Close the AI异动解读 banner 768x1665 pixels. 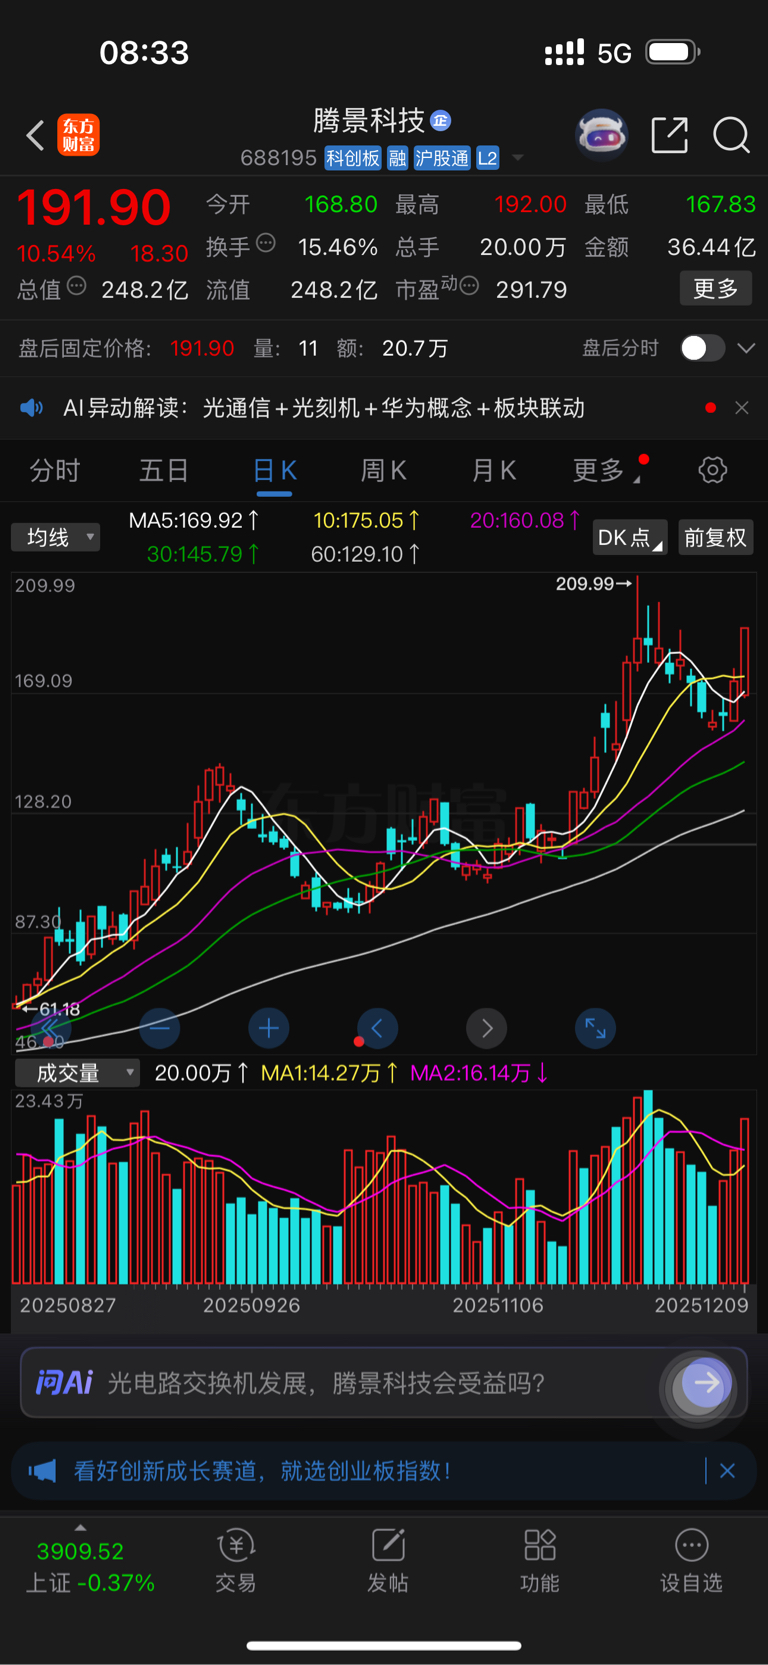click(x=742, y=408)
